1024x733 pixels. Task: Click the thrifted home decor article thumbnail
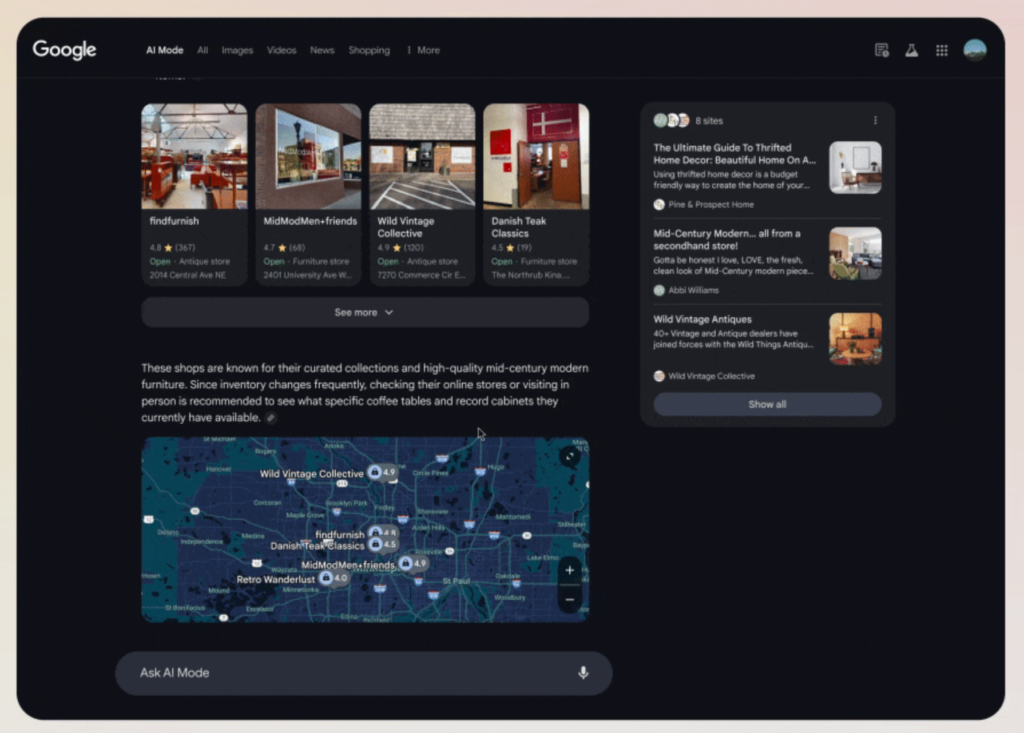tap(856, 168)
